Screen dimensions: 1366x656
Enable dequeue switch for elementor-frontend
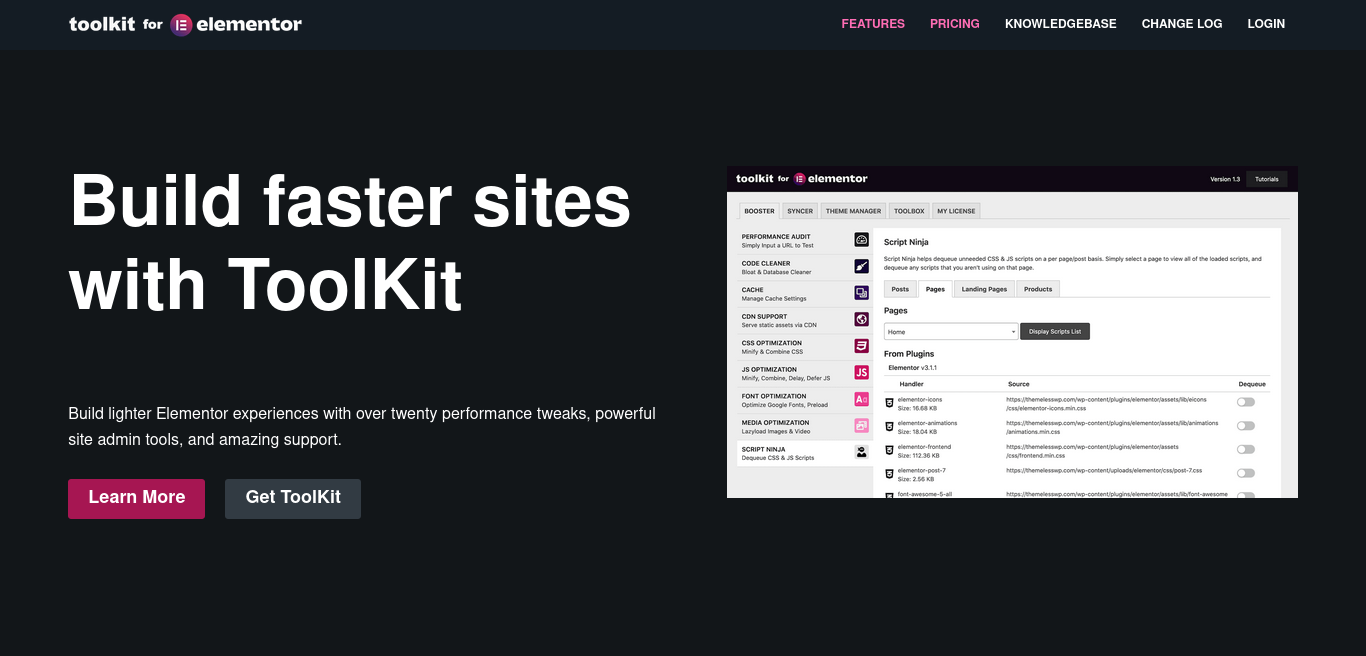pyautogui.click(x=1245, y=450)
